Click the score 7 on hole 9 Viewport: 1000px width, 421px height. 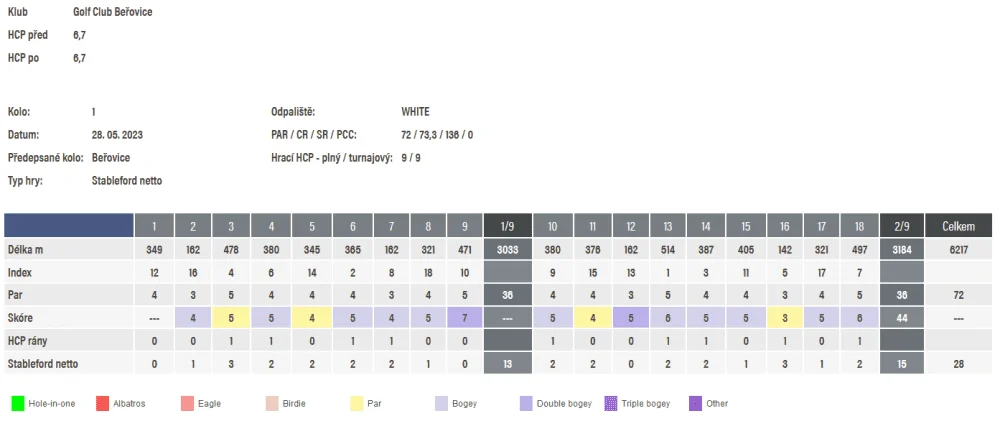click(x=464, y=318)
